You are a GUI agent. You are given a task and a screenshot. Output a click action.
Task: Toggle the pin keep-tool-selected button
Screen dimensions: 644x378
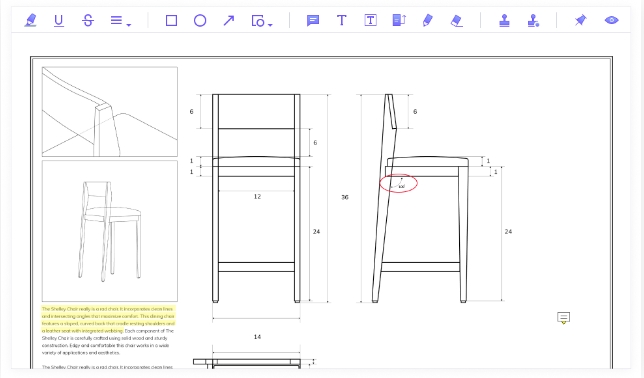click(580, 20)
